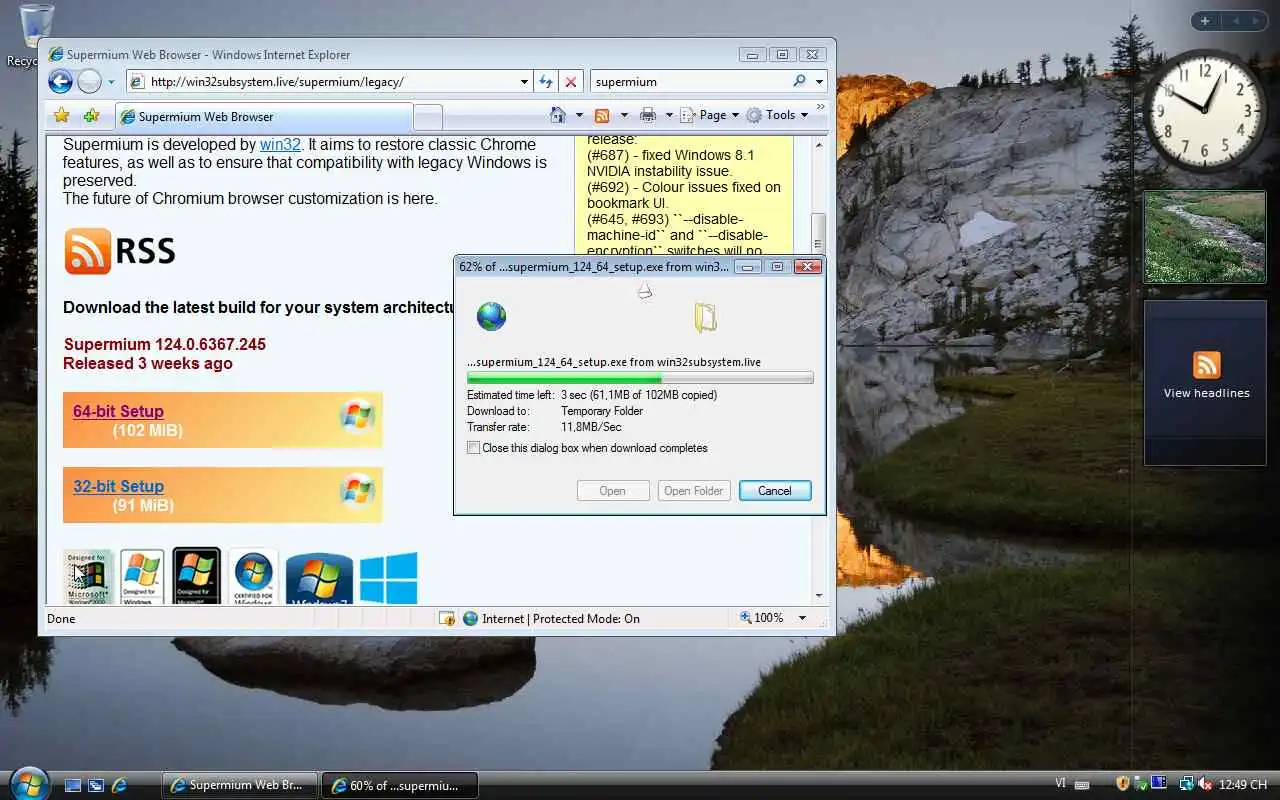
Task: Switch to 60% of ...supermiu... taskbar button
Action: (400, 785)
